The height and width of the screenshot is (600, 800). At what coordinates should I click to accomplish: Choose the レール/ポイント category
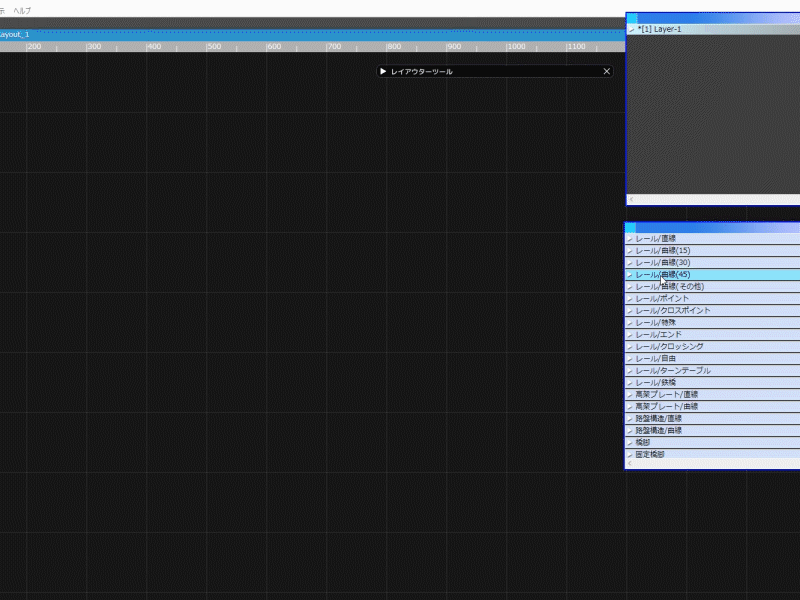pyautogui.click(x=662, y=298)
